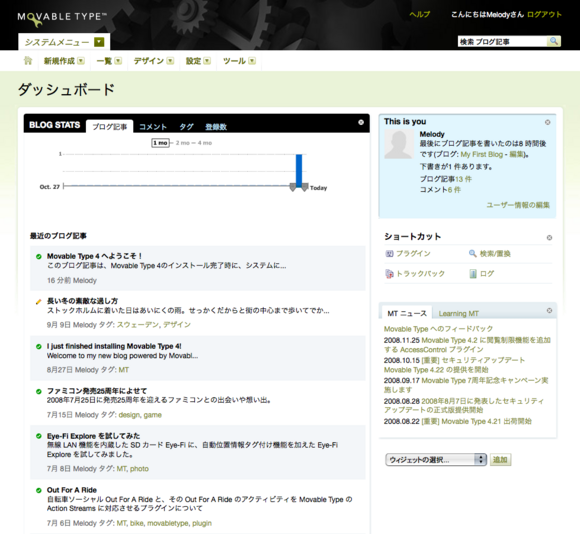The width and height of the screenshot is (580, 534).
Task: Click the プラグイン shortcut icon
Action: click(389, 254)
